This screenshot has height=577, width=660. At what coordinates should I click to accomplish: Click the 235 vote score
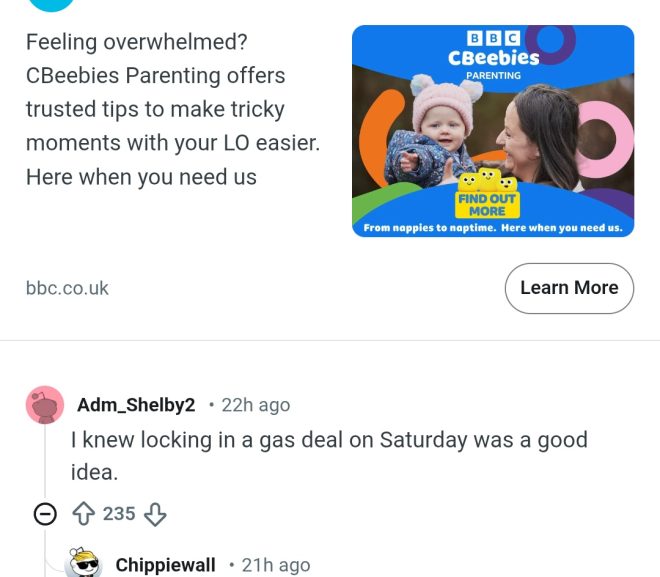118,514
